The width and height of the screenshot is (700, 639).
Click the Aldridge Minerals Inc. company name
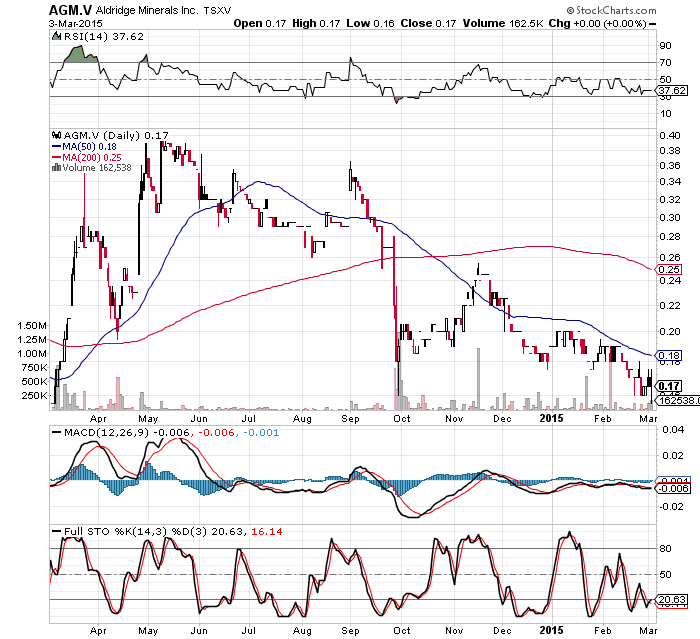pos(147,10)
